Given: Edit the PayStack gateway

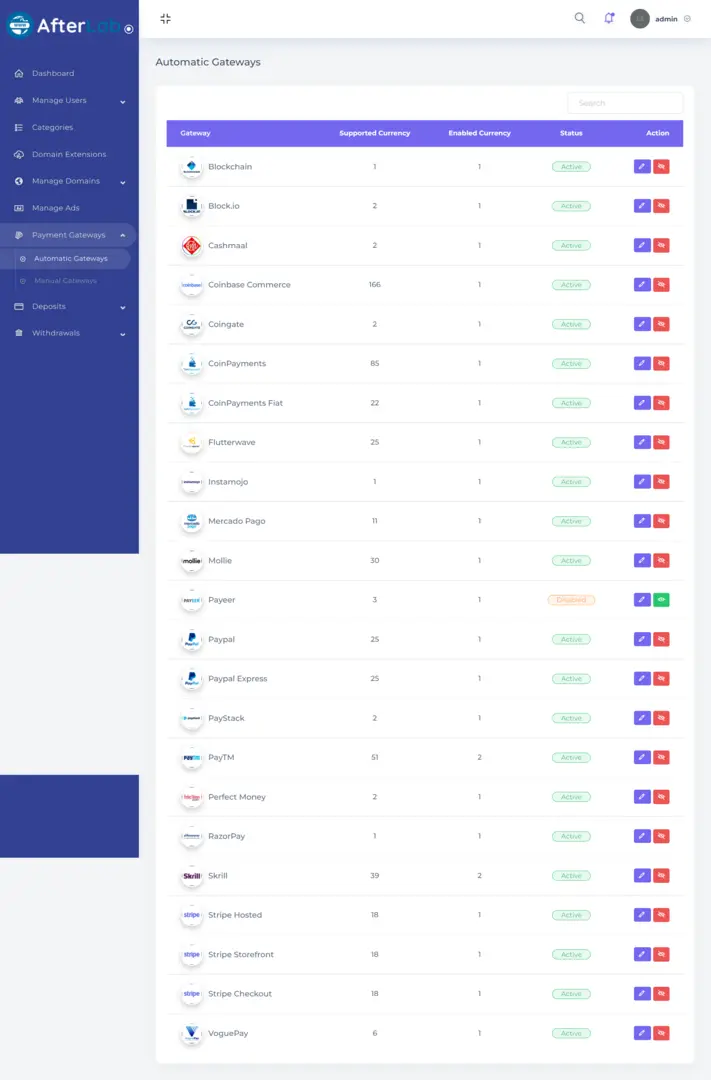Looking at the screenshot, I should 642,718.
